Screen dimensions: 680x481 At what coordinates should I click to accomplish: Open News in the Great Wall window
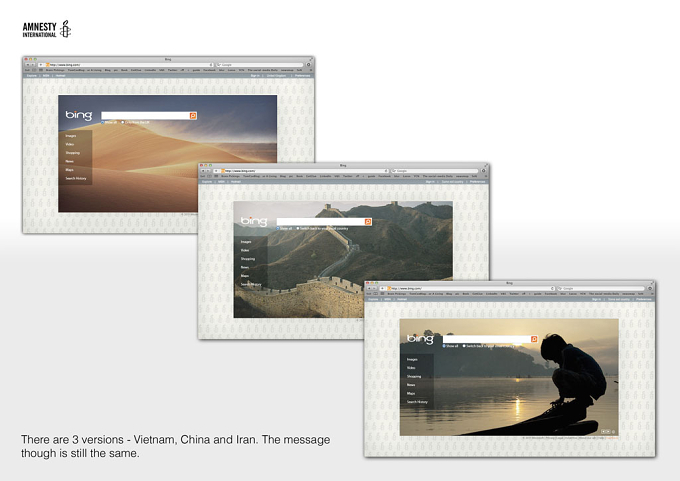[245, 267]
